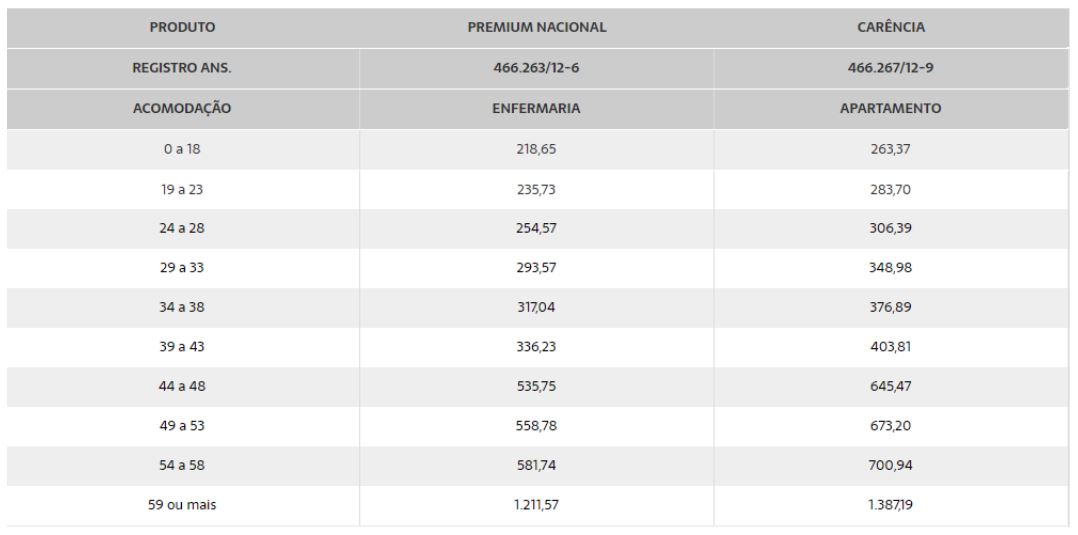This screenshot has width=1078, height=535.
Task: Select the 0 a 18 age range
Action: [x=183, y=149]
